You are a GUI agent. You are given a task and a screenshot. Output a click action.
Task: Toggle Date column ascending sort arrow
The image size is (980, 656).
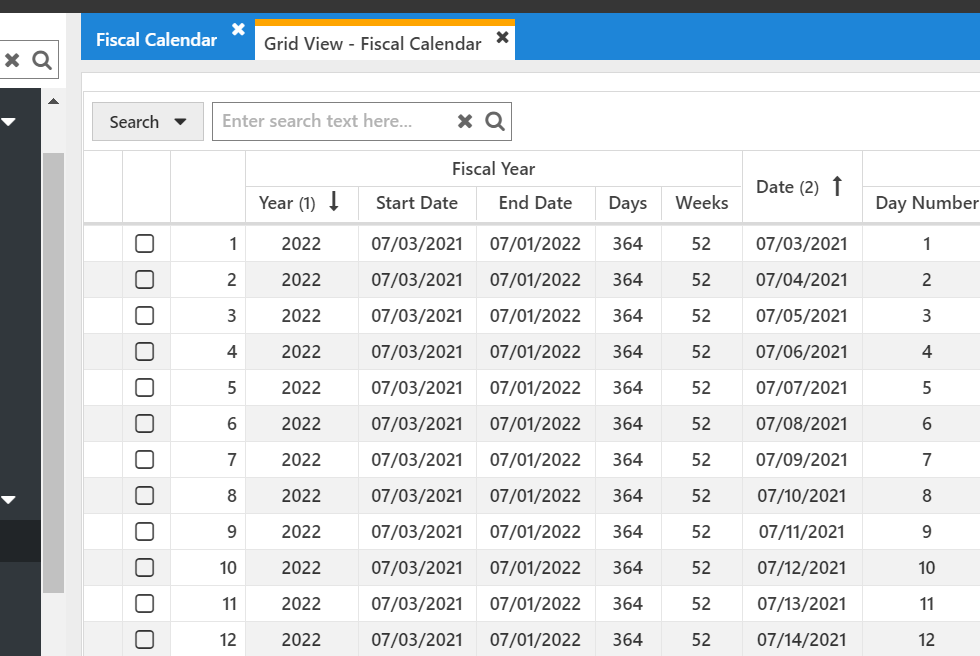click(837, 186)
